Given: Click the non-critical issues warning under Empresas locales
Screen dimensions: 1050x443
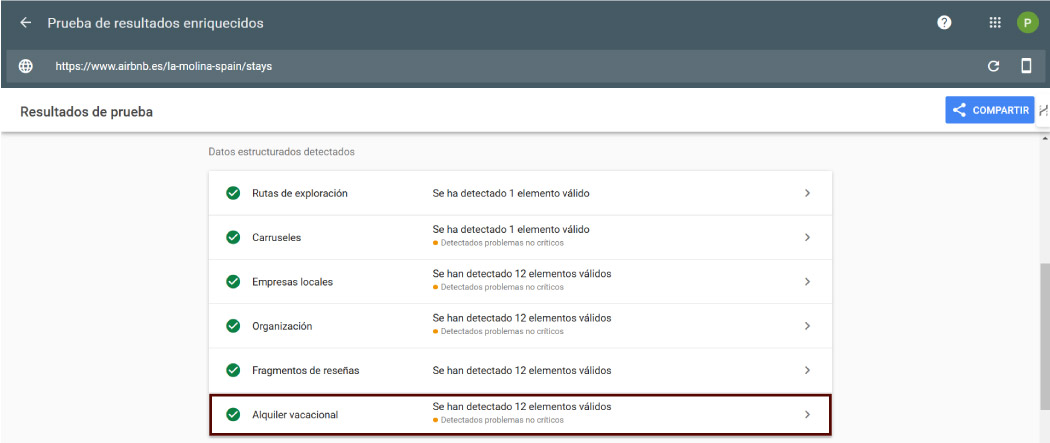Looking at the screenshot, I should (x=498, y=287).
